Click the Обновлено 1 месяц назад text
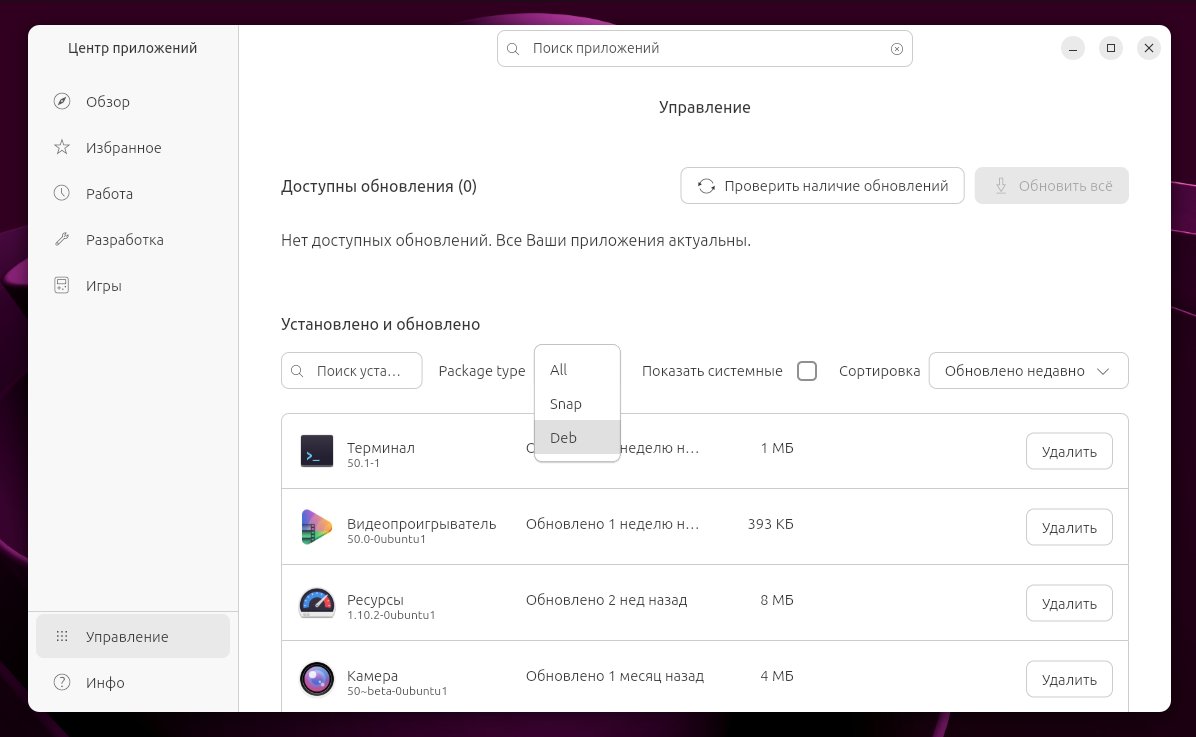Image resolution: width=1196 pixels, height=737 pixels. point(615,676)
